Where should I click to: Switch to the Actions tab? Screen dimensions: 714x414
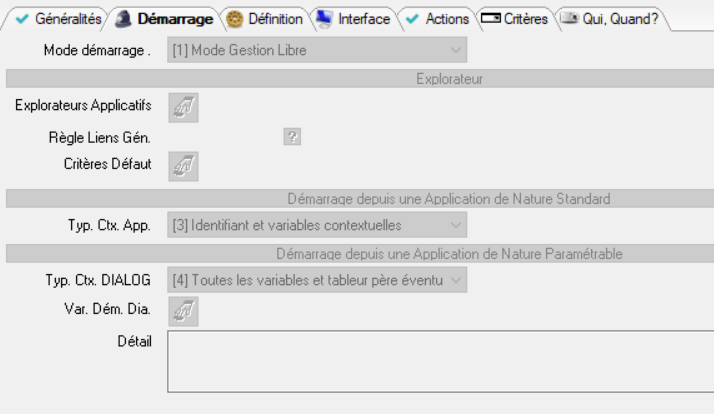(x=437, y=19)
